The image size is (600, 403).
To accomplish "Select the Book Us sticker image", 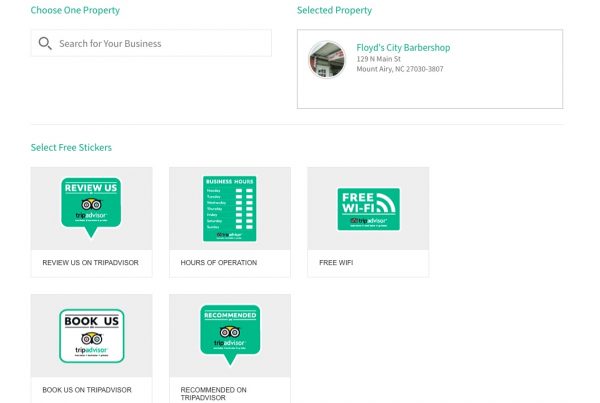I will [91, 336].
